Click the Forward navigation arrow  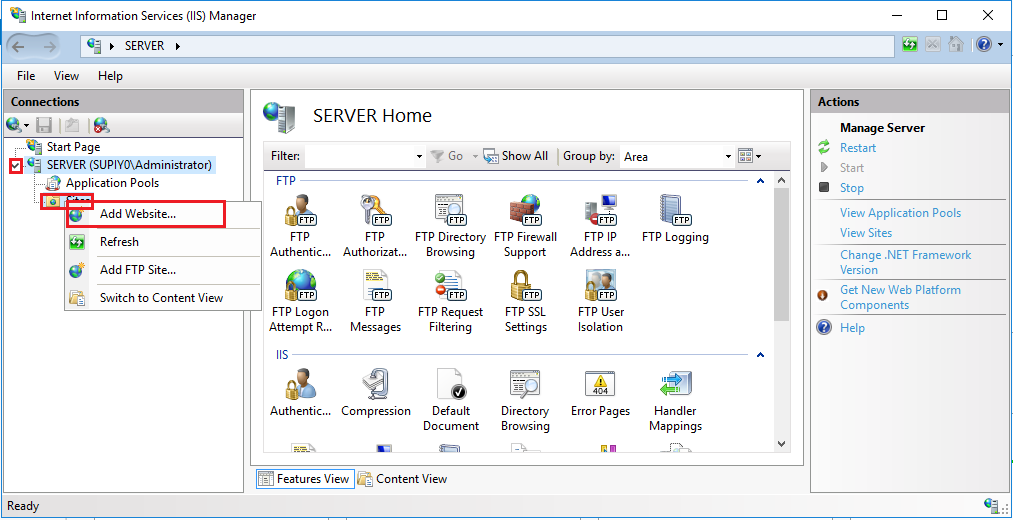pyautogui.click(x=51, y=46)
